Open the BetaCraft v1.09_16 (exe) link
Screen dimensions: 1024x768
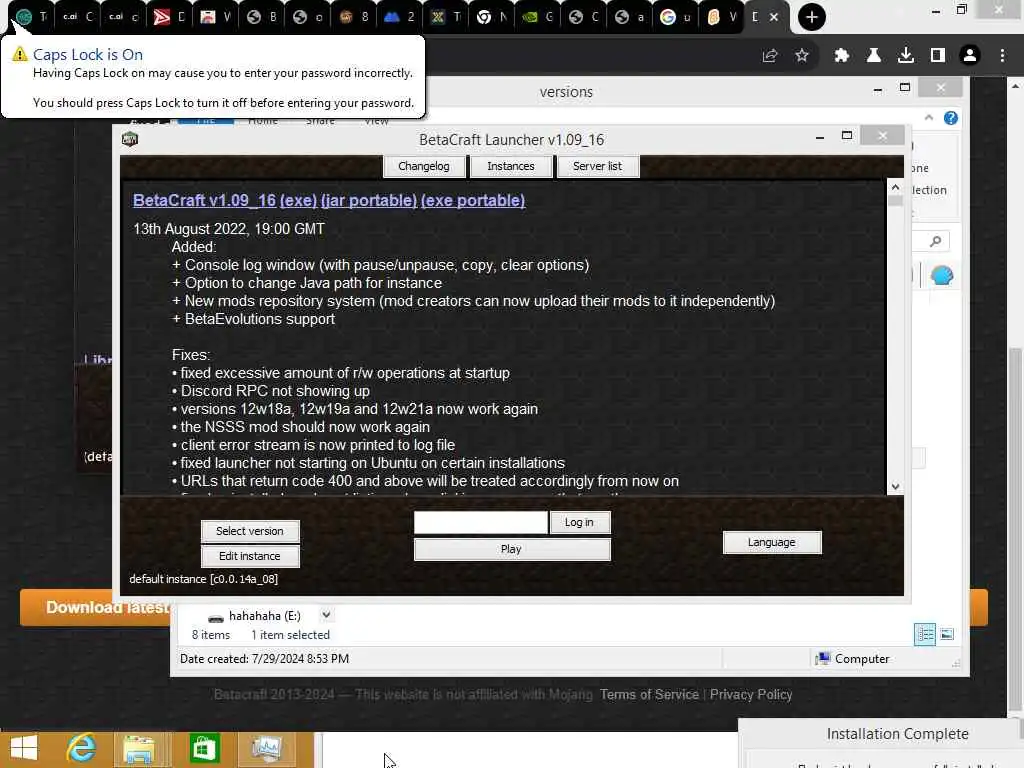(x=225, y=200)
